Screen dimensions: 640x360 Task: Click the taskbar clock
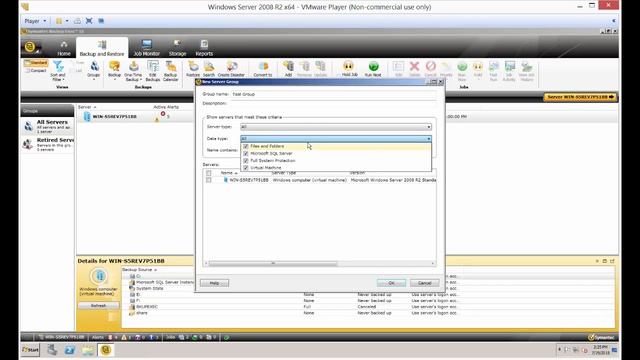[600, 350]
